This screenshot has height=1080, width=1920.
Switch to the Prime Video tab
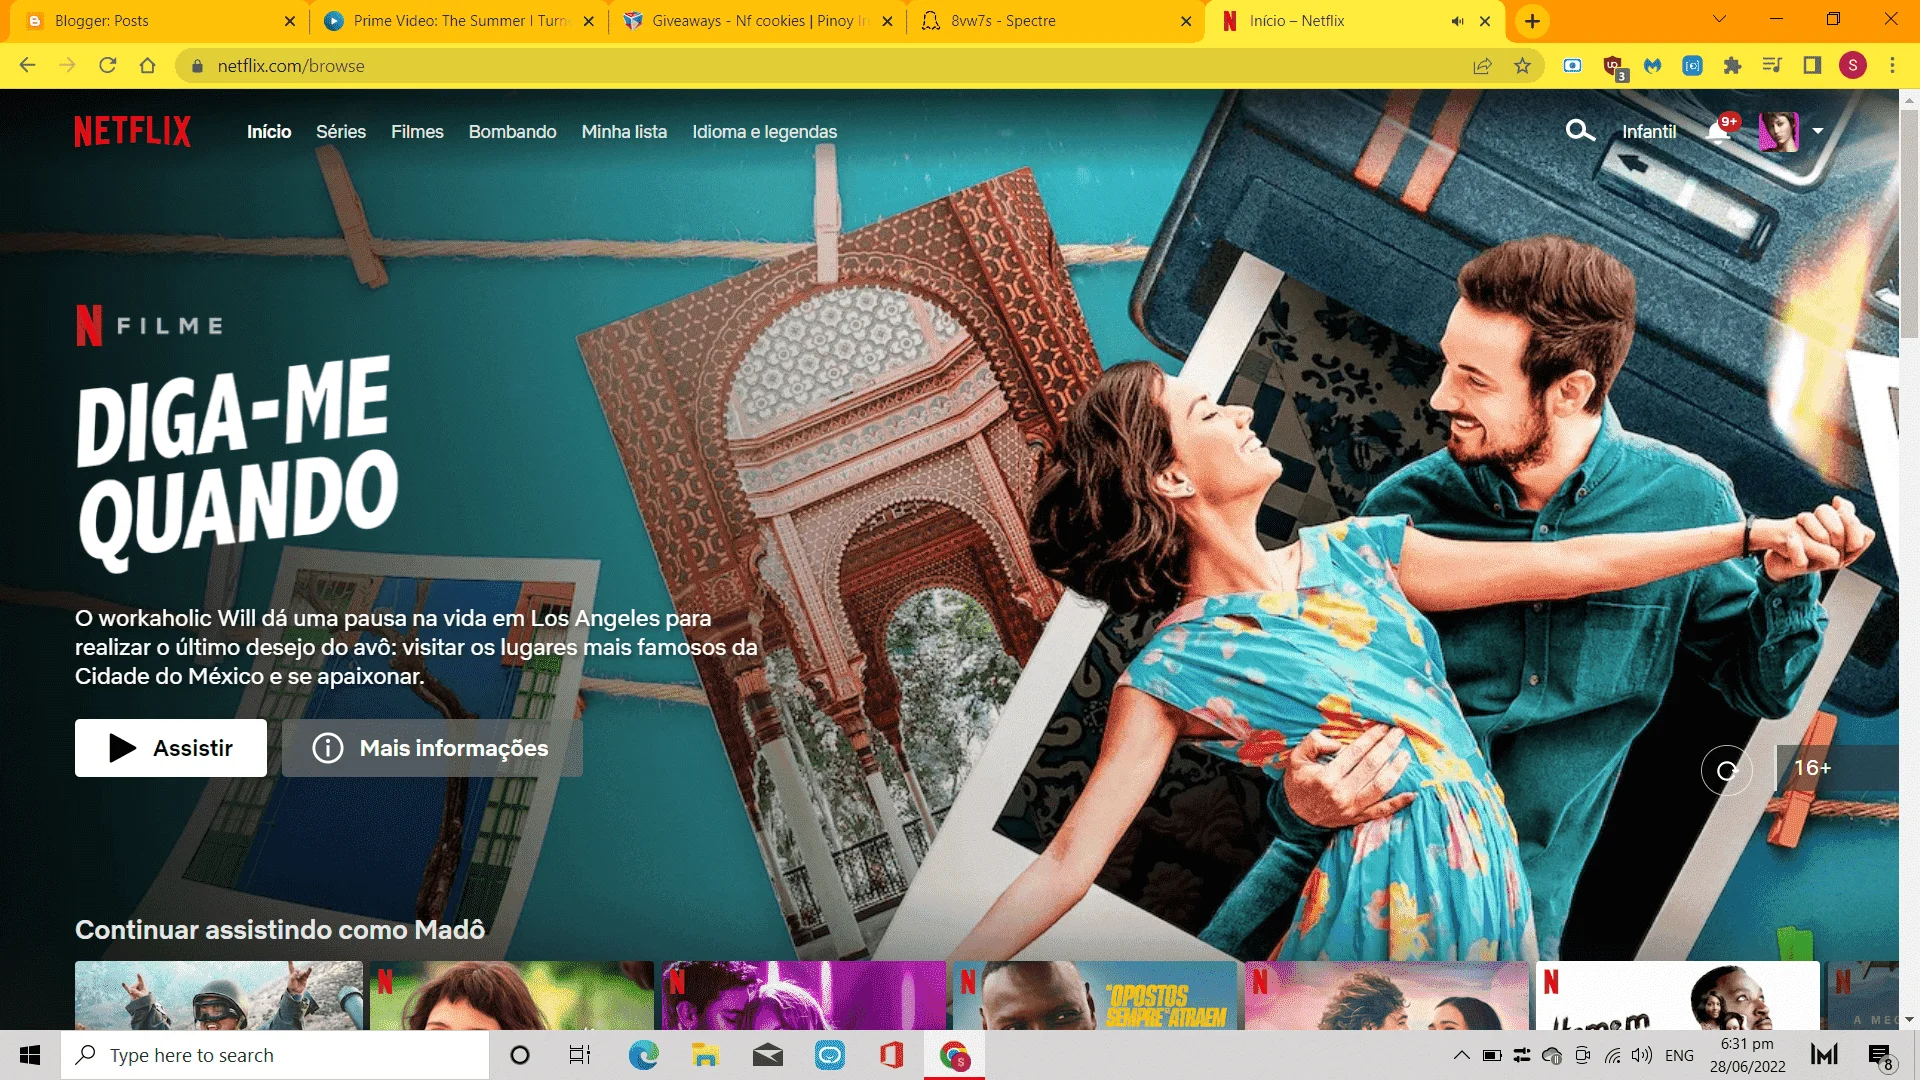click(458, 21)
